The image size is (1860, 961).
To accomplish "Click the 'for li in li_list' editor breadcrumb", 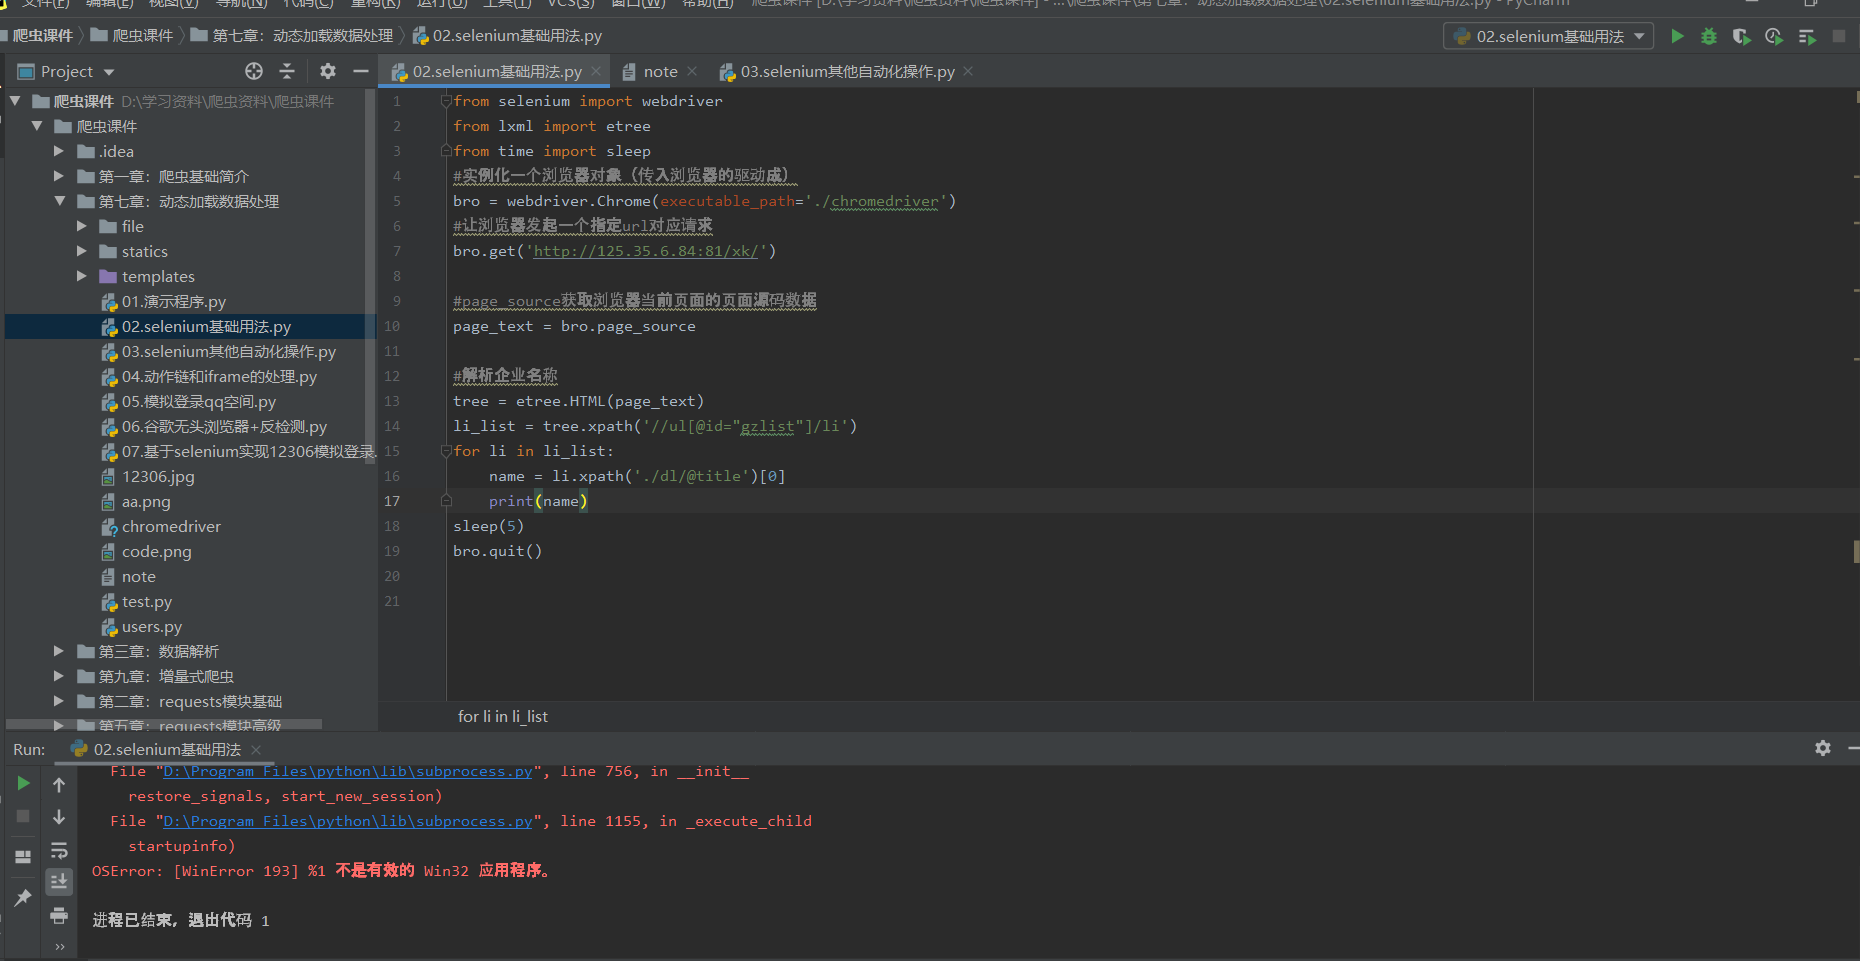I will coord(502,716).
